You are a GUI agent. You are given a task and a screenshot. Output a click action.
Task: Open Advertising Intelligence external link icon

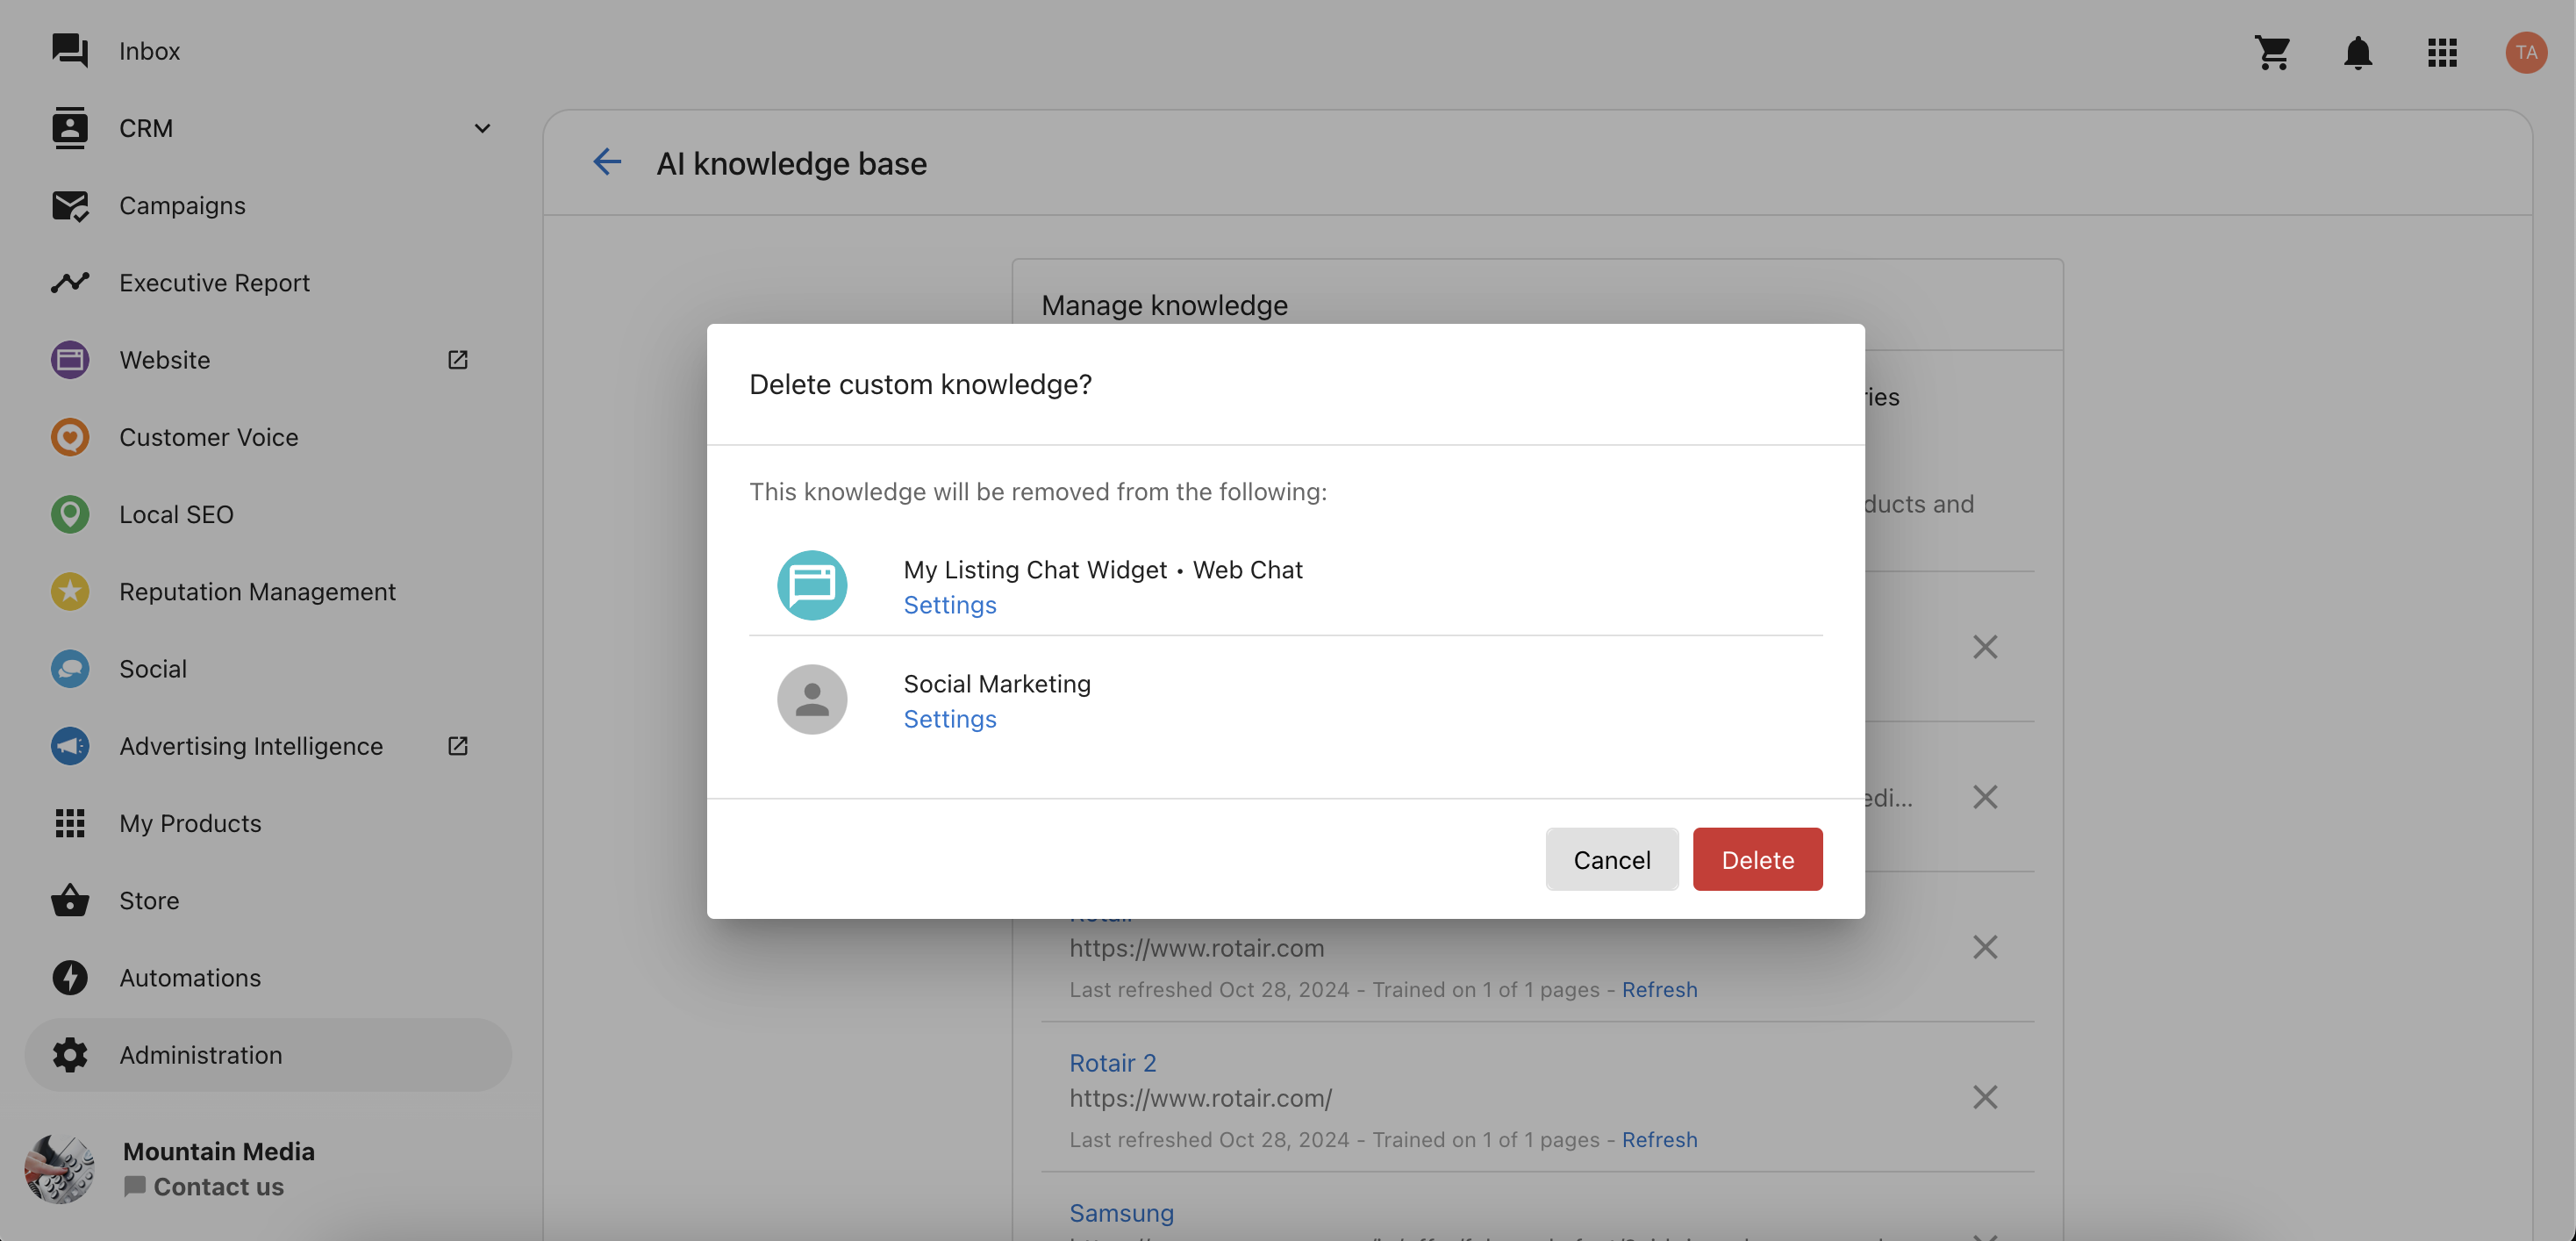458,746
